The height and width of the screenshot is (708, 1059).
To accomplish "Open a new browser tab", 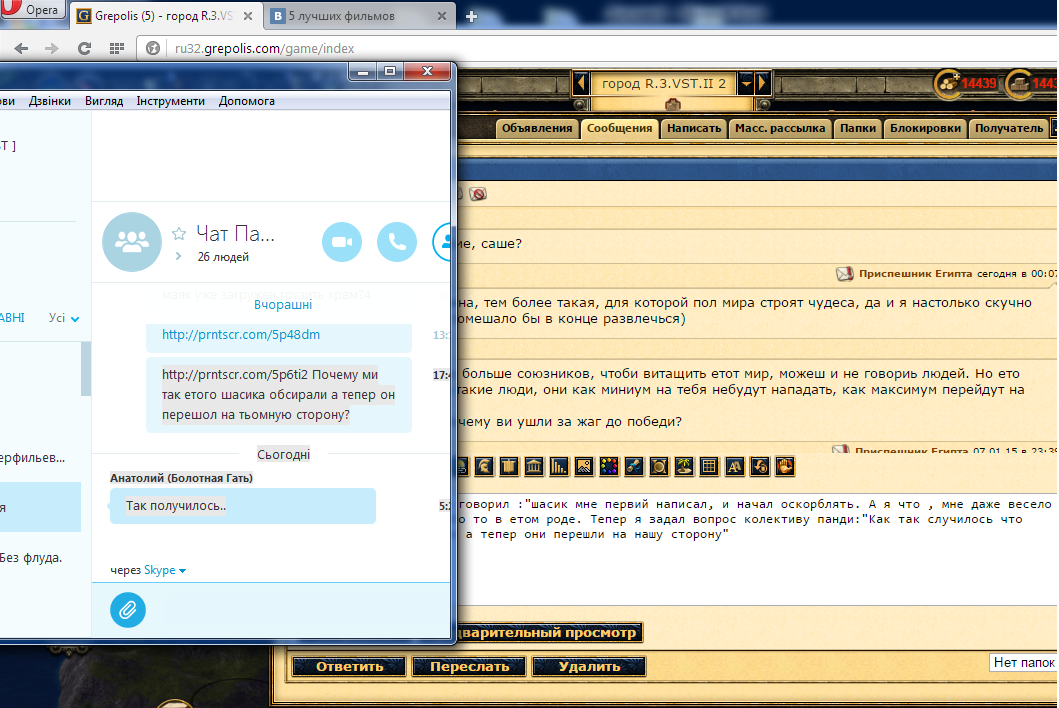I will pyautogui.click(x=471, y=16).
